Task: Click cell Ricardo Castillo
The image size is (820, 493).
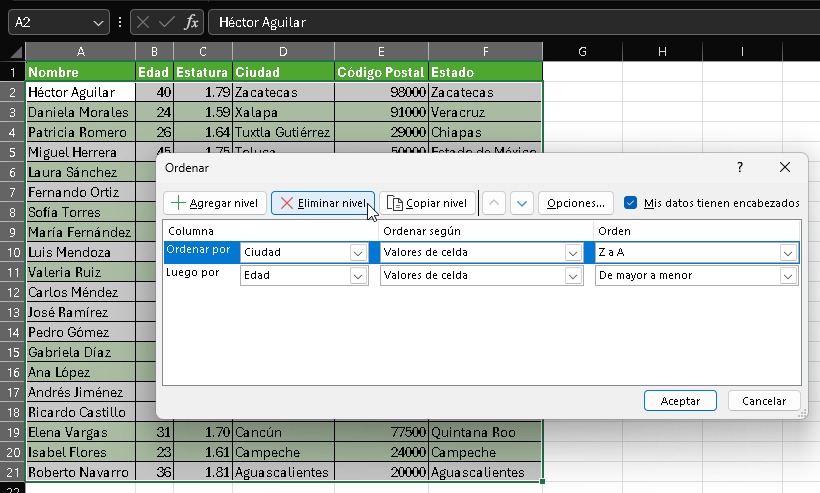Action: (x=81, y=412)
